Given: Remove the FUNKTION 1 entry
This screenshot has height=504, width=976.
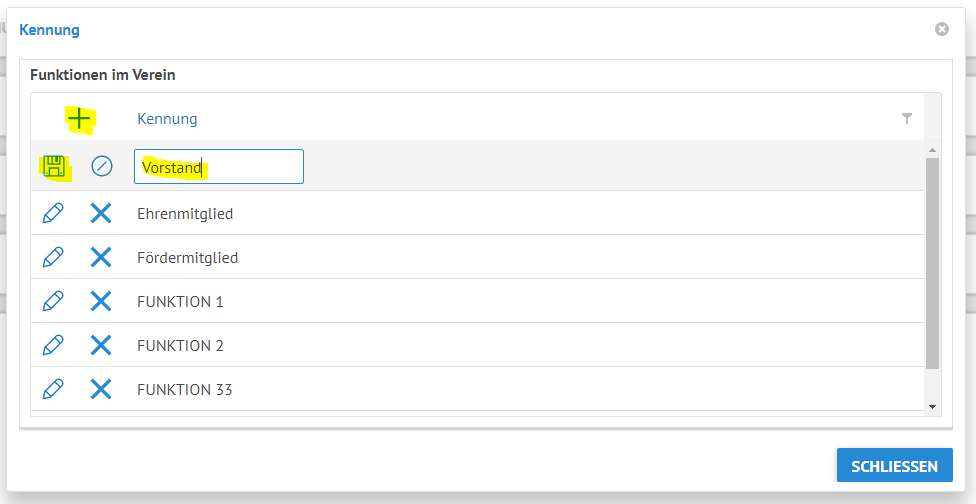Looking at the screenshot, I should [101, 301].
